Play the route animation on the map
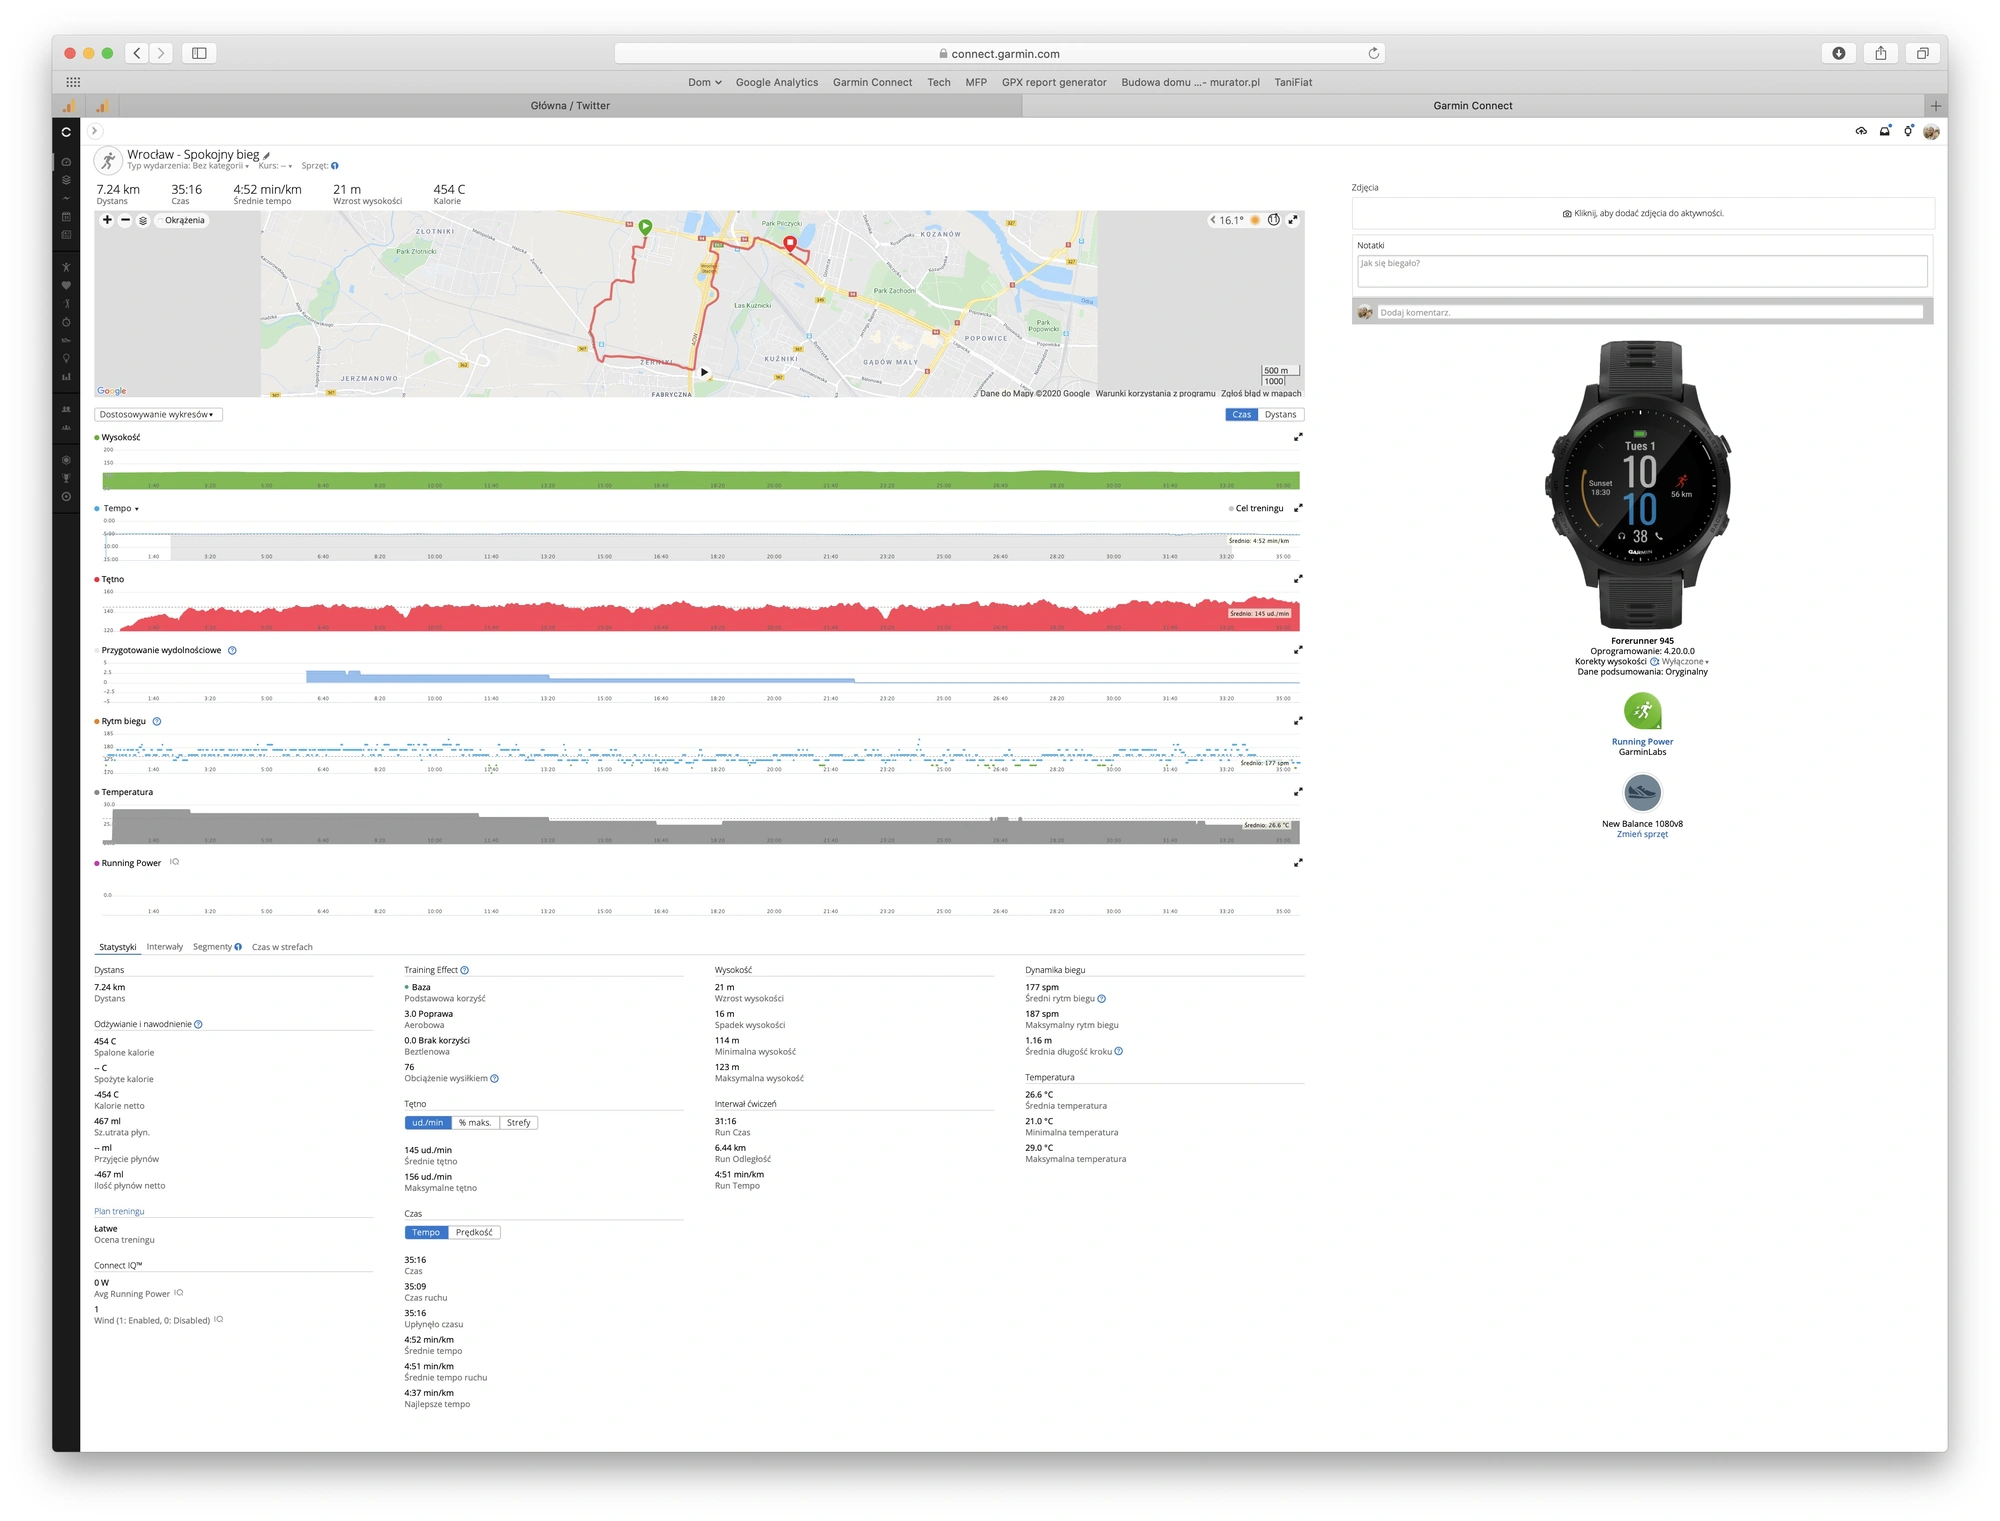The width and height of the screenshot is (2000, 1521). 704,372
